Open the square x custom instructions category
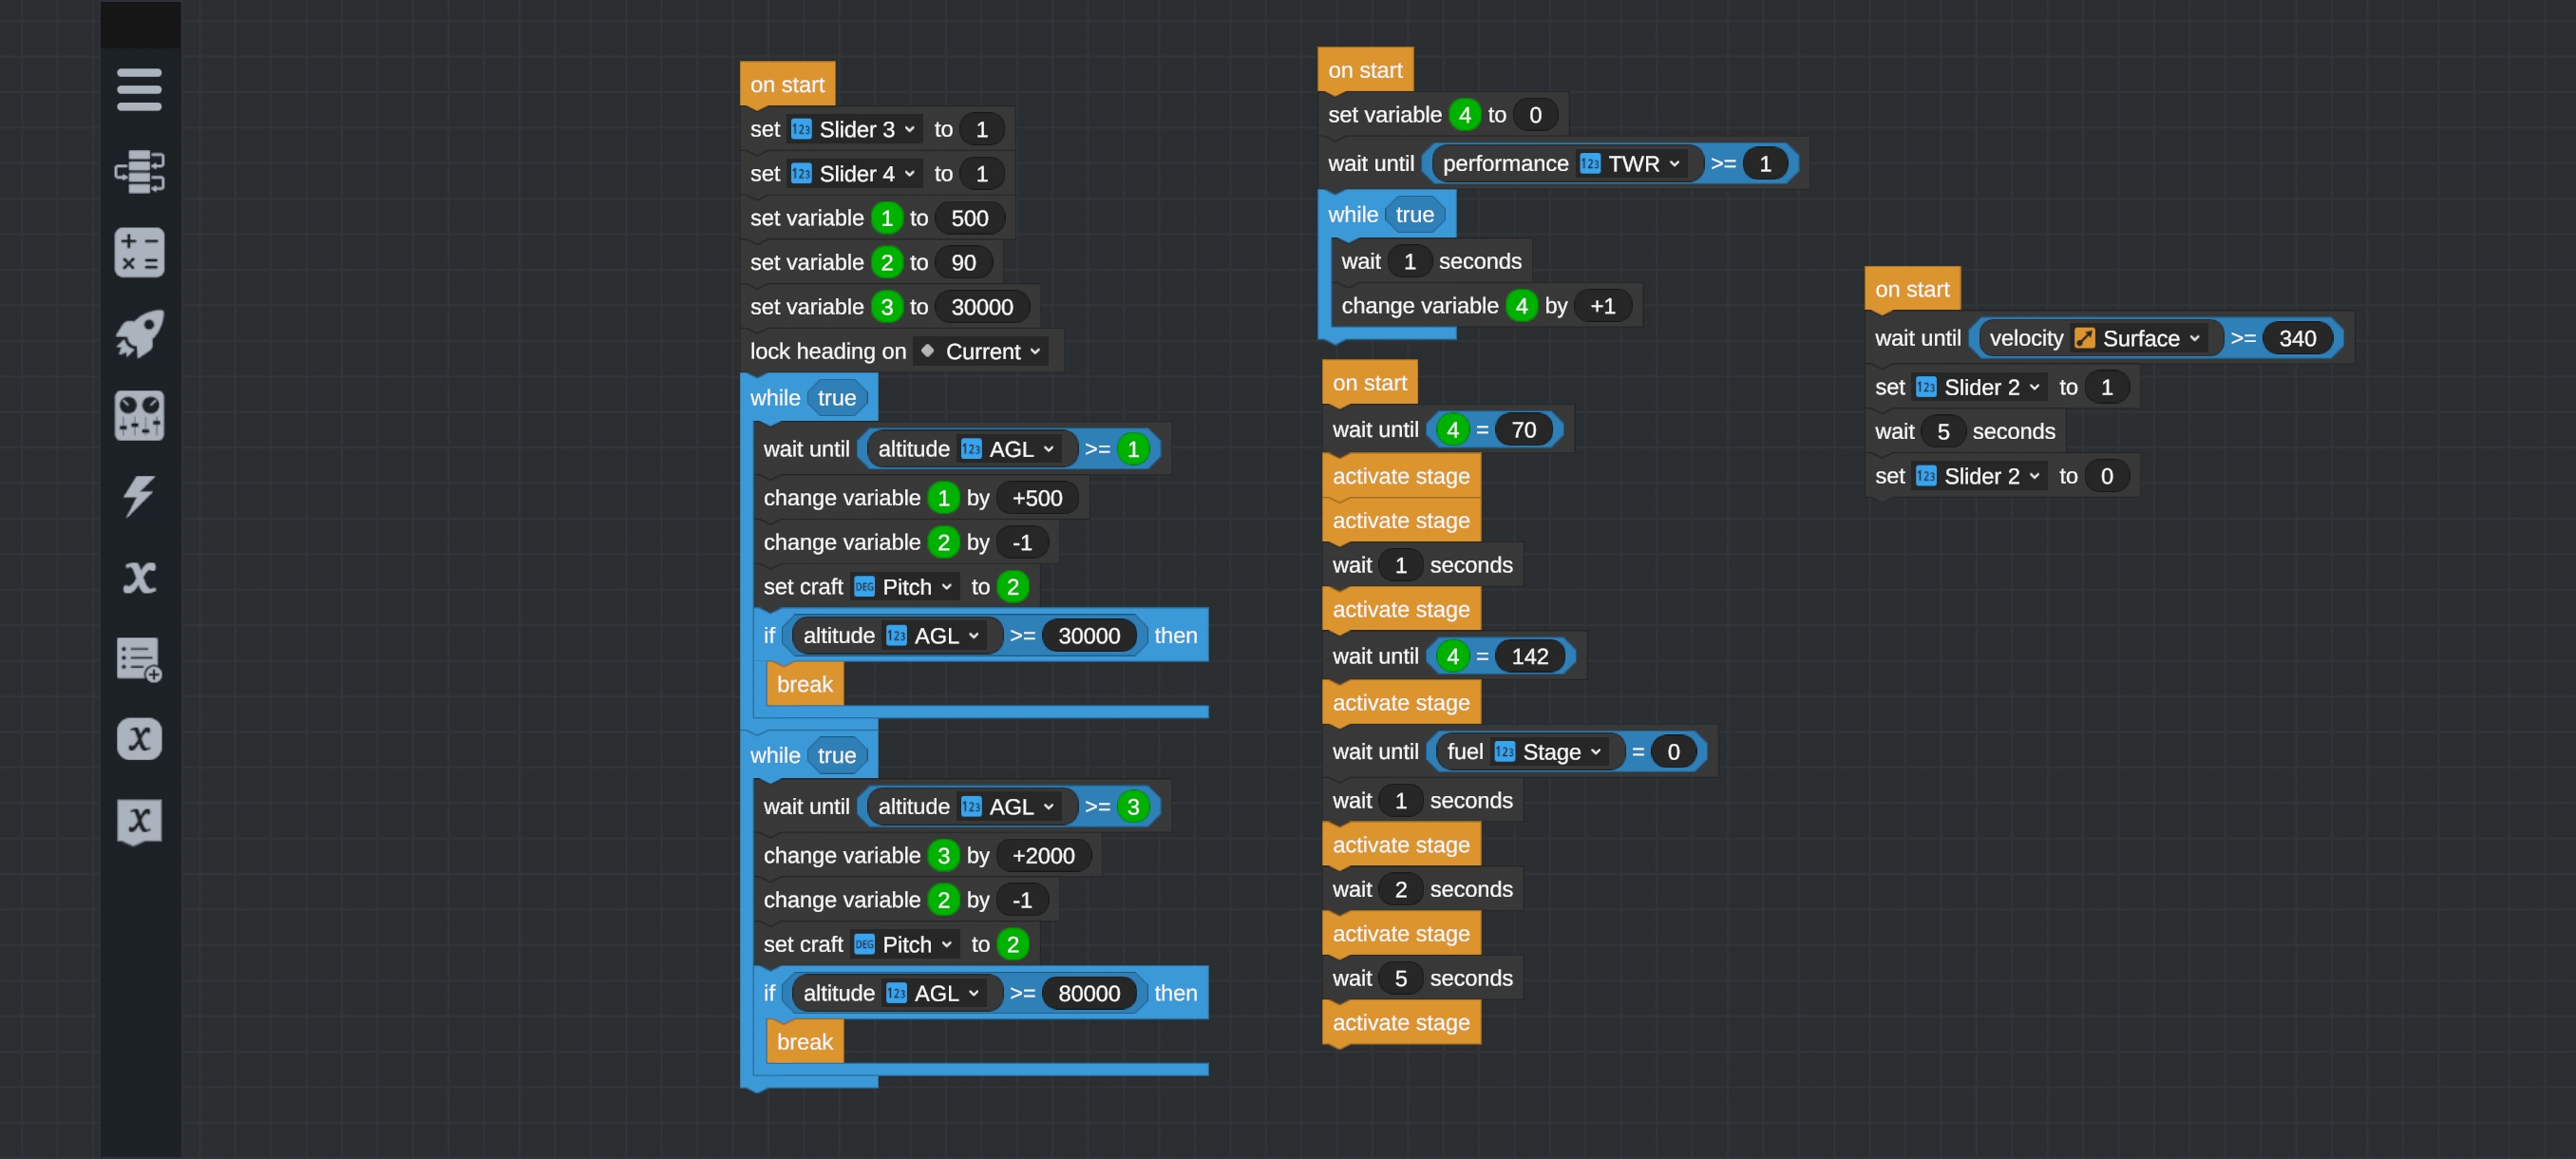Screen dimensions: 2576x1159 (139, 820)
